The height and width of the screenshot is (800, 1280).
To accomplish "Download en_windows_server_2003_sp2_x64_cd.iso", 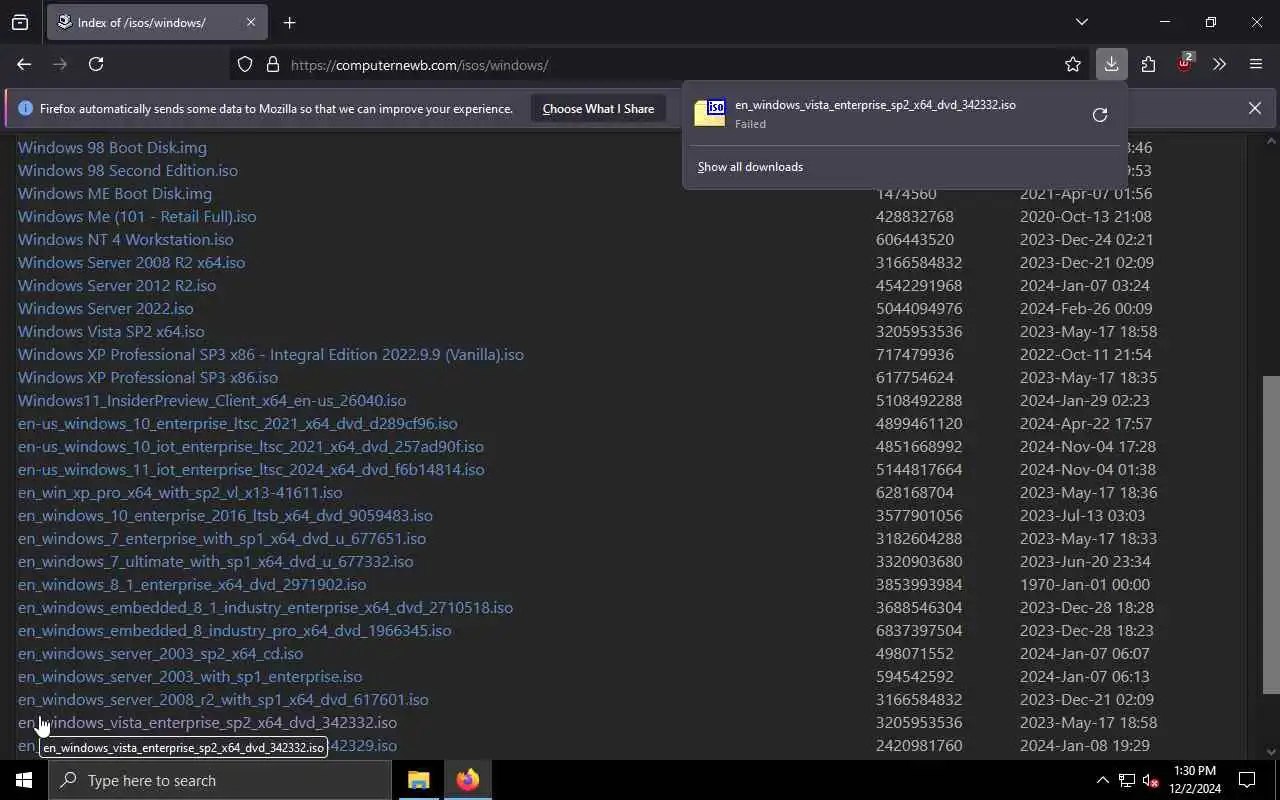I will click(x=160, y=653).
